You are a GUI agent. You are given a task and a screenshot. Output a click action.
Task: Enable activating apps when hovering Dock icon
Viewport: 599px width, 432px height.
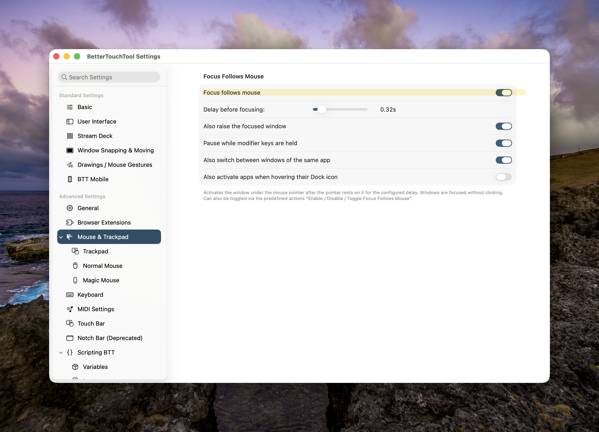click(x=503, y=177)
